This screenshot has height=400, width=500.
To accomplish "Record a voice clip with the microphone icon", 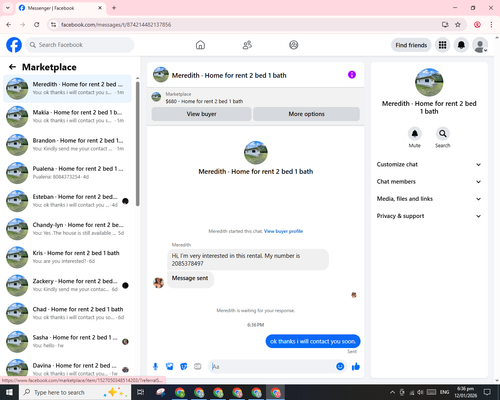I will 155,367.
